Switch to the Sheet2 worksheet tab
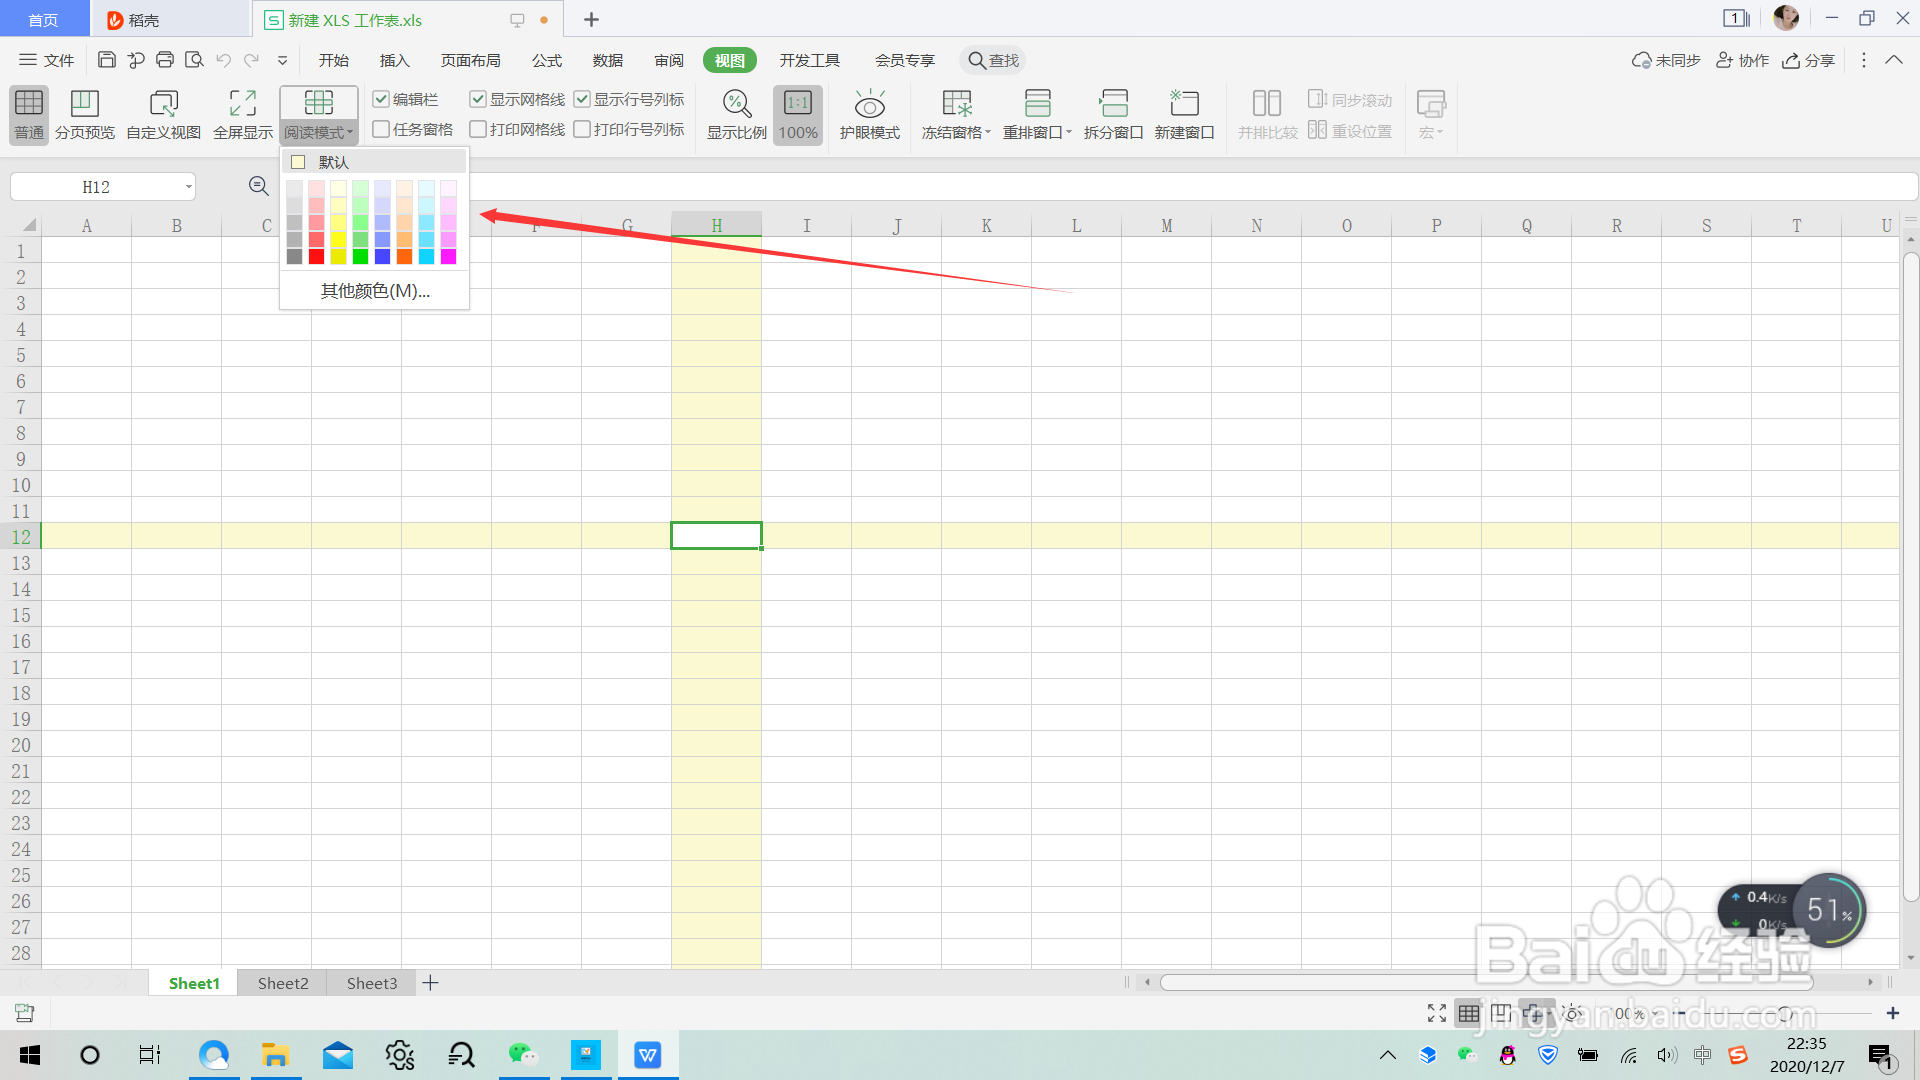1920x1080 pixels. (x=283, y=983)
